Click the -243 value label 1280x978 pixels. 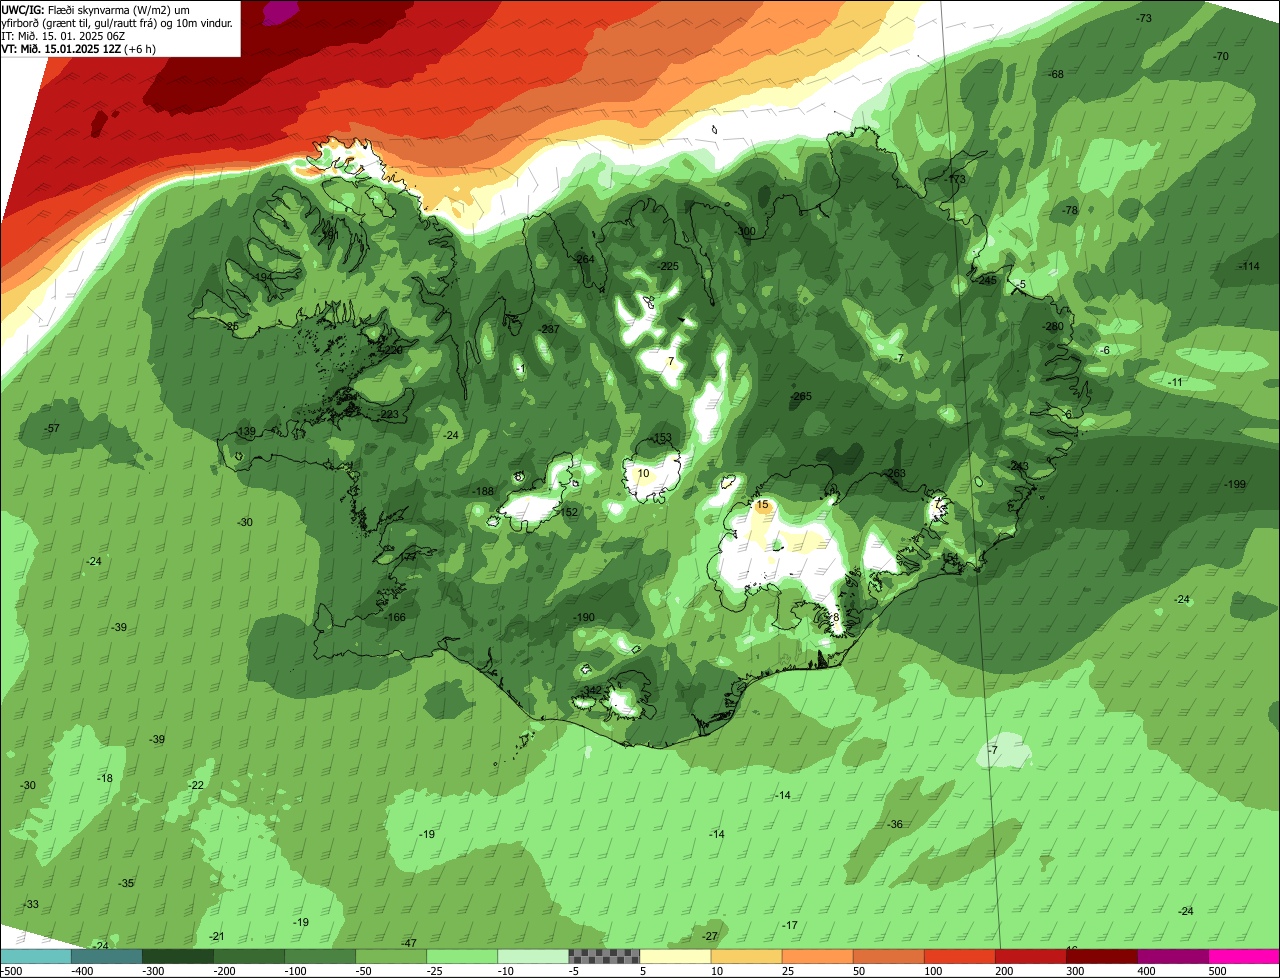[1018, 466]
